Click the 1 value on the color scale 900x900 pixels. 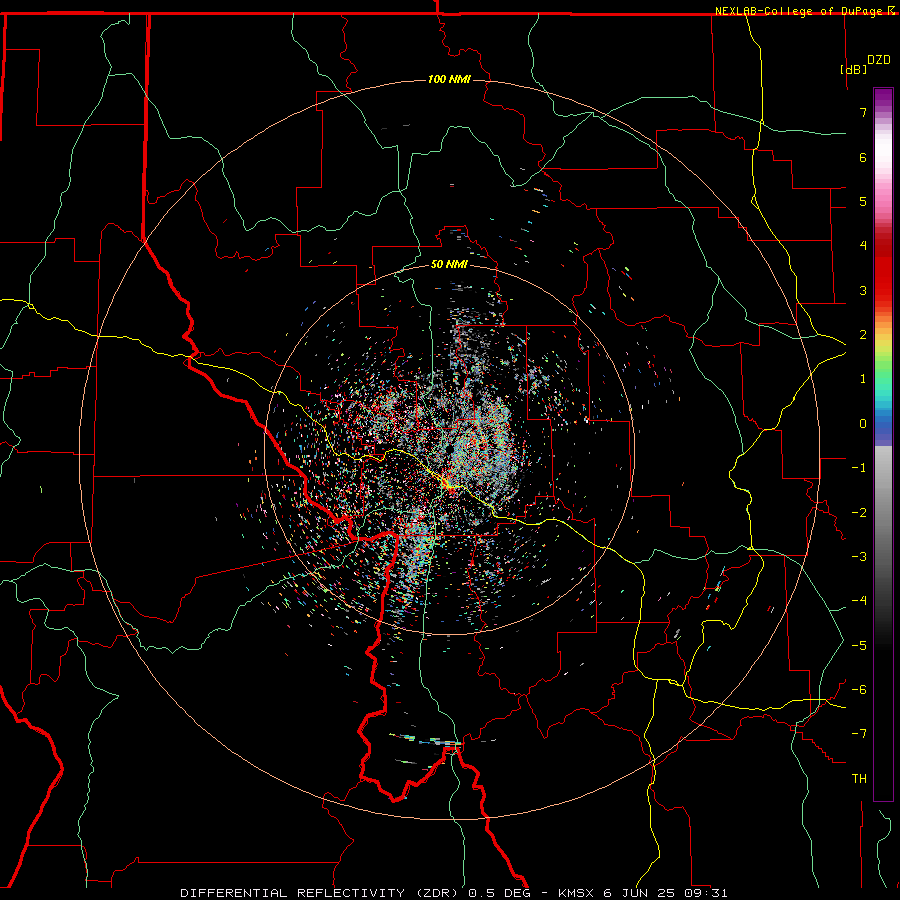point(863,379)
